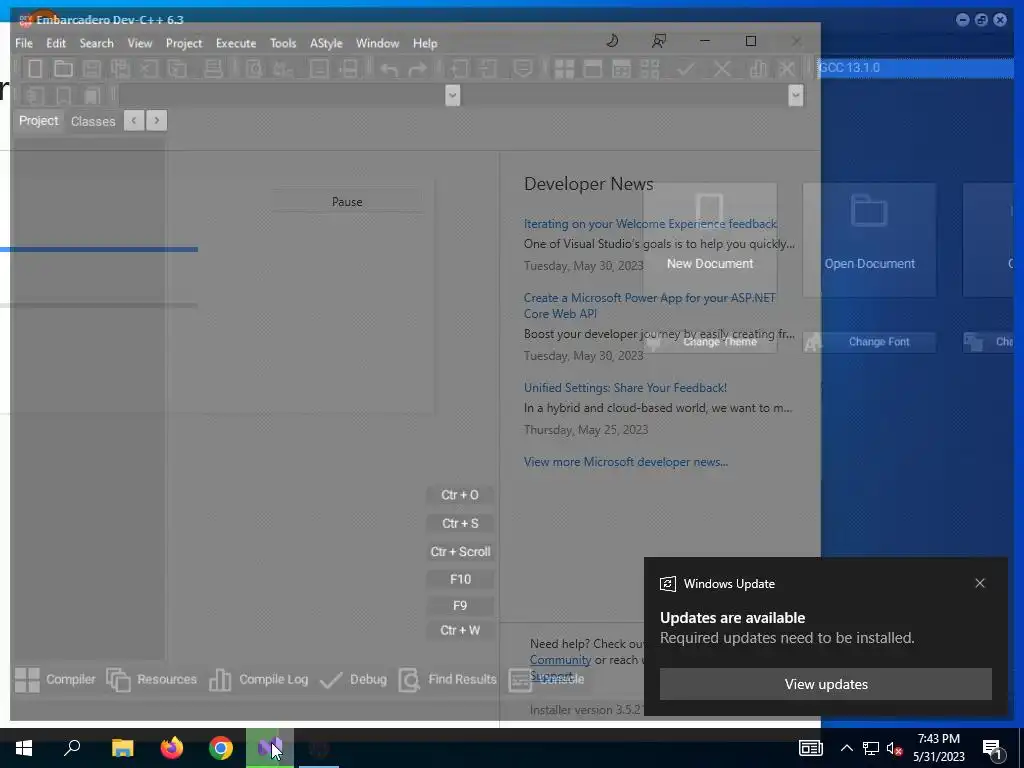Click the Open file folder toolbar icon
Screen dimensions: 1024x768
[x=63, y=69]
